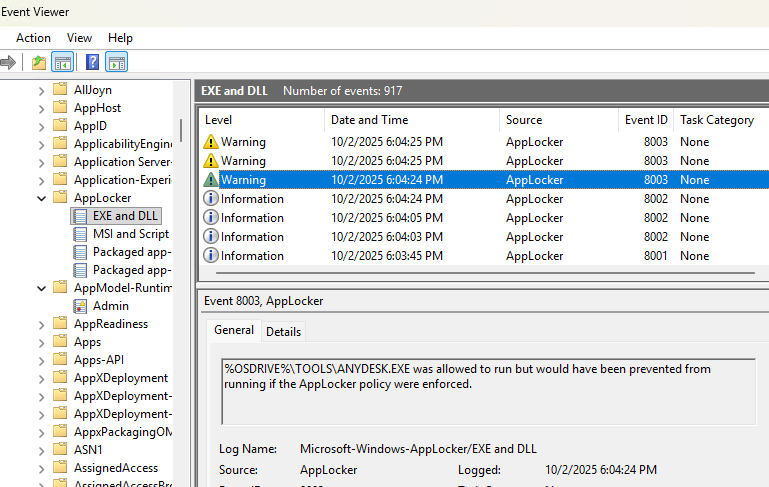The width and height of the screenshot is (769, 487).
Task: Toggle the Show/Hide Action Pane icon
Action: [117, 62]
